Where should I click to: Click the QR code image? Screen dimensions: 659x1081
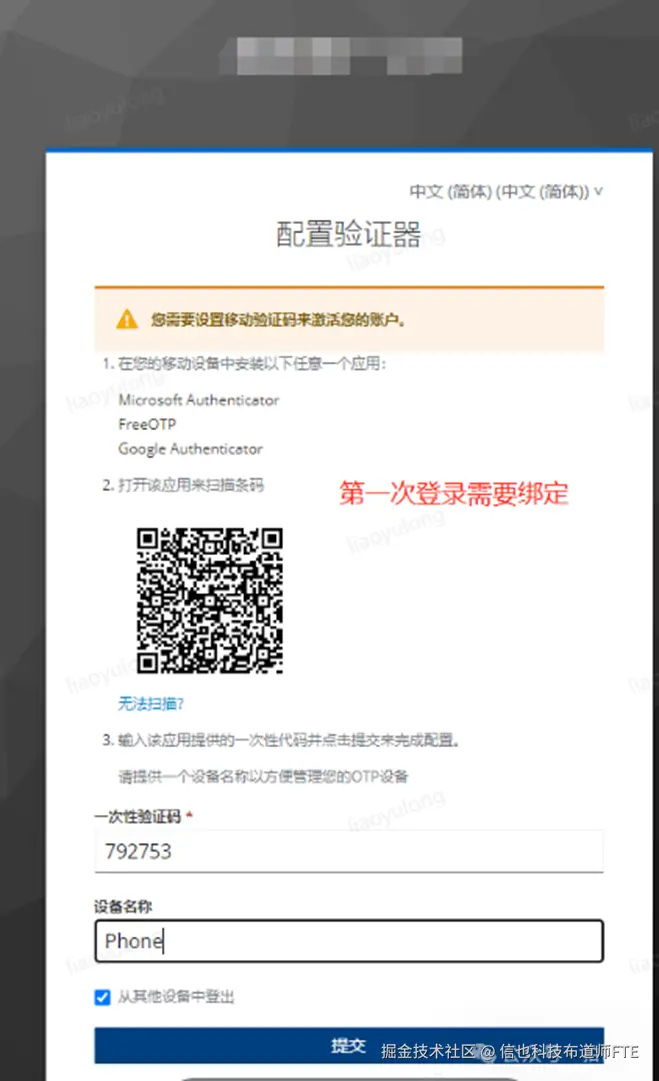[x=210, y=600]
